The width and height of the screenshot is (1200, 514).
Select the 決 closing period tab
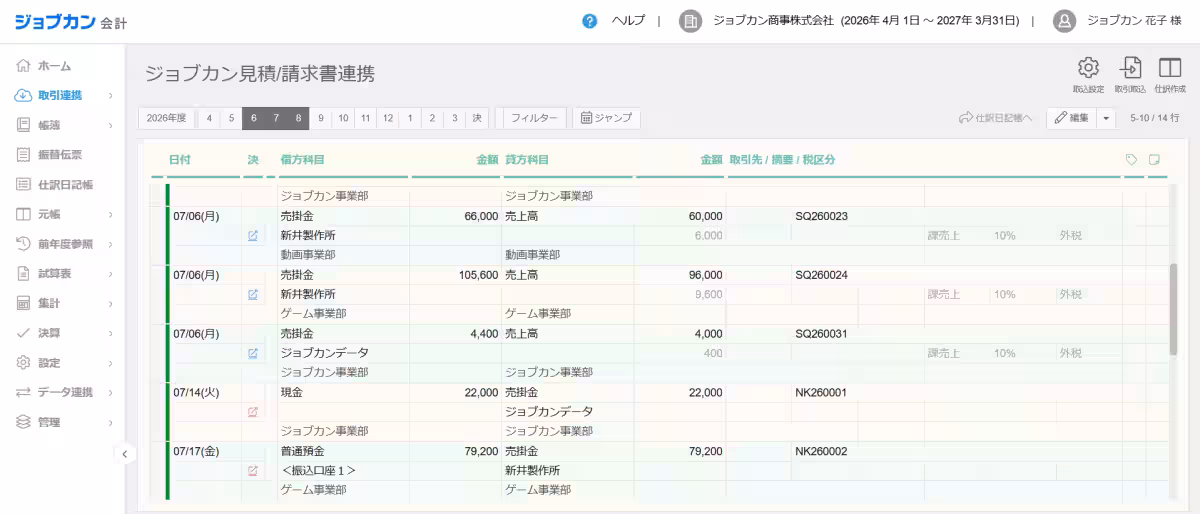[x=477, y=118]
